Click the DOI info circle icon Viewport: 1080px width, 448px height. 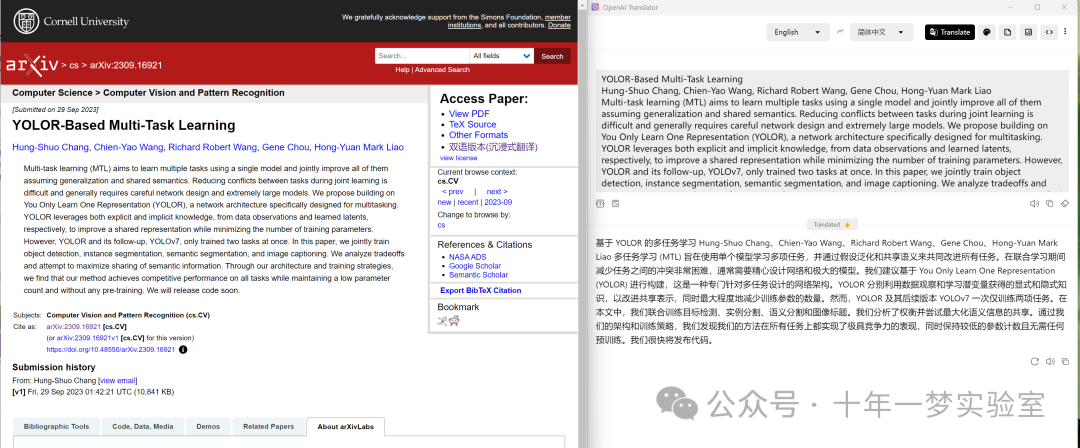(183, 350)
